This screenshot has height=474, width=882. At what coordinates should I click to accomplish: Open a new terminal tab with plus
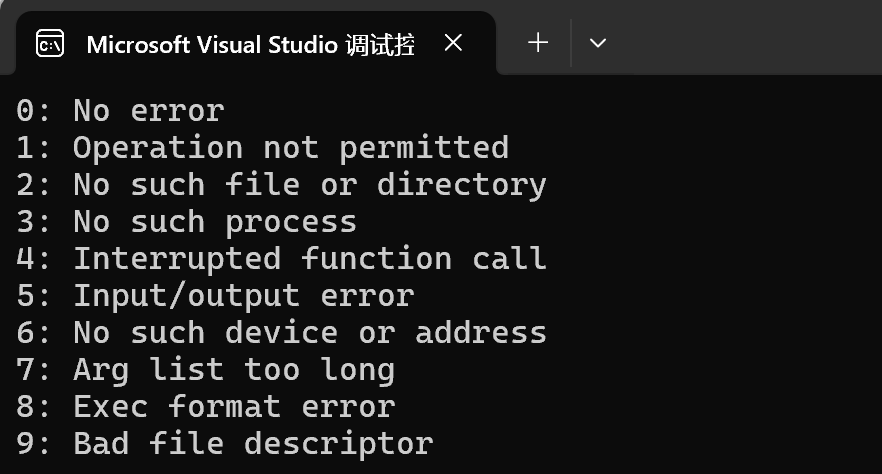tap(538, 43)
